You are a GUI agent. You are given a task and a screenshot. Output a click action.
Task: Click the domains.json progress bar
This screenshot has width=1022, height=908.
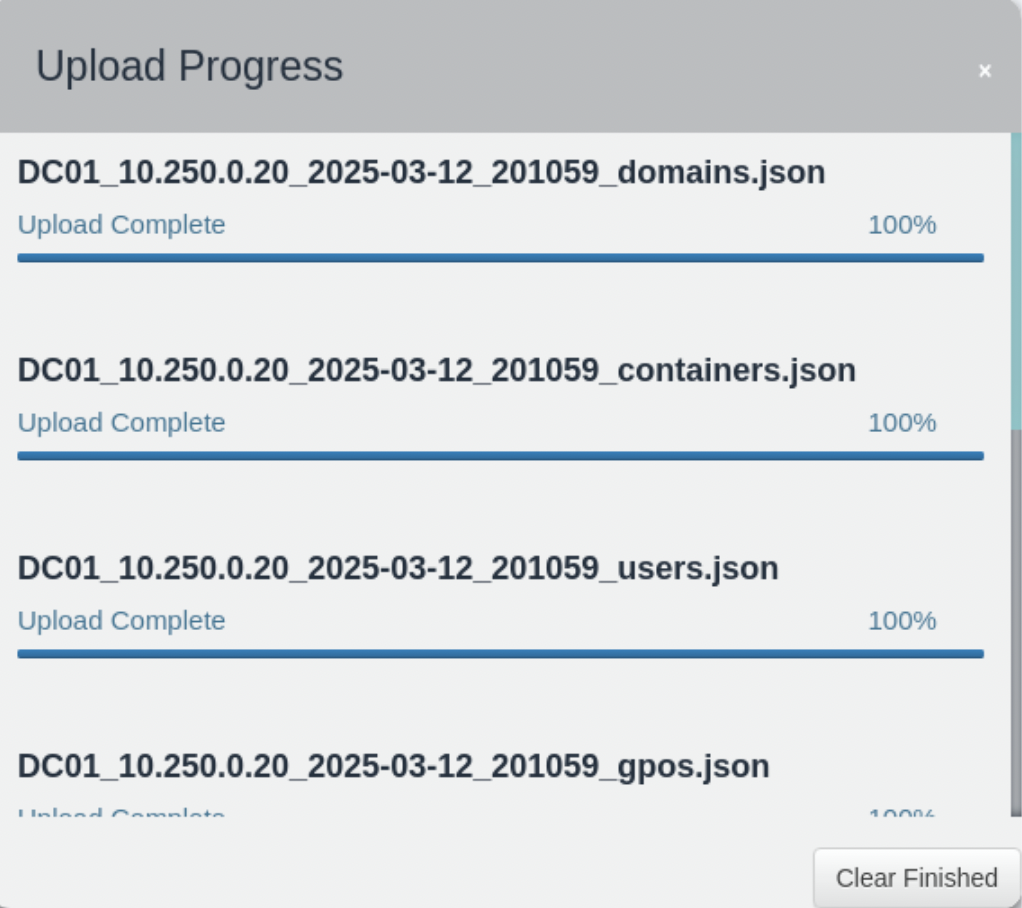coord(500,258)
